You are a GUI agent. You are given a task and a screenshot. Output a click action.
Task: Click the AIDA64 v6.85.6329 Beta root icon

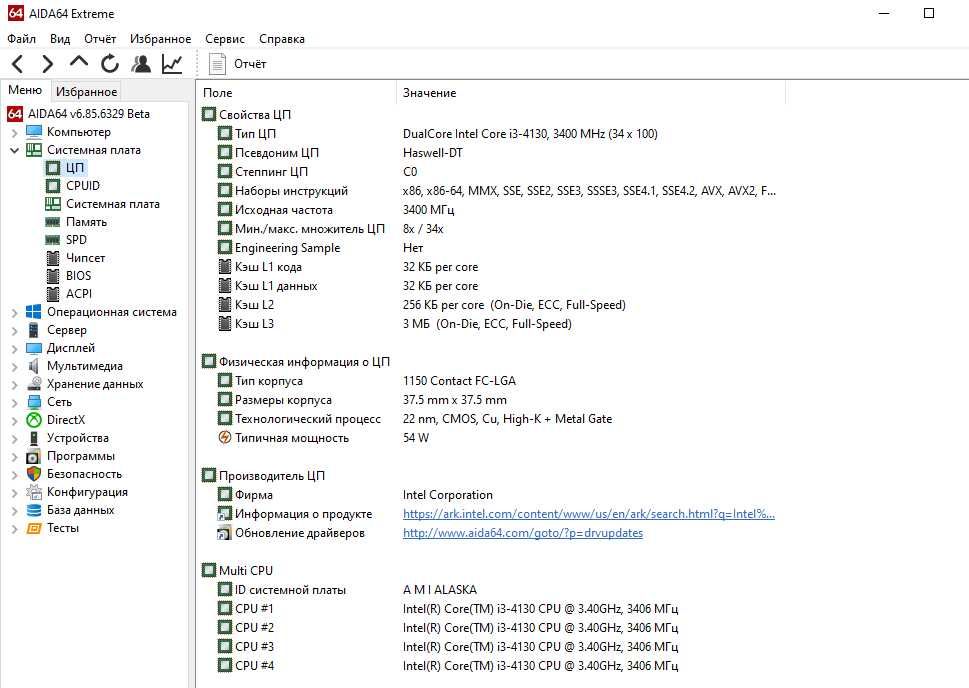click(15, 114)
